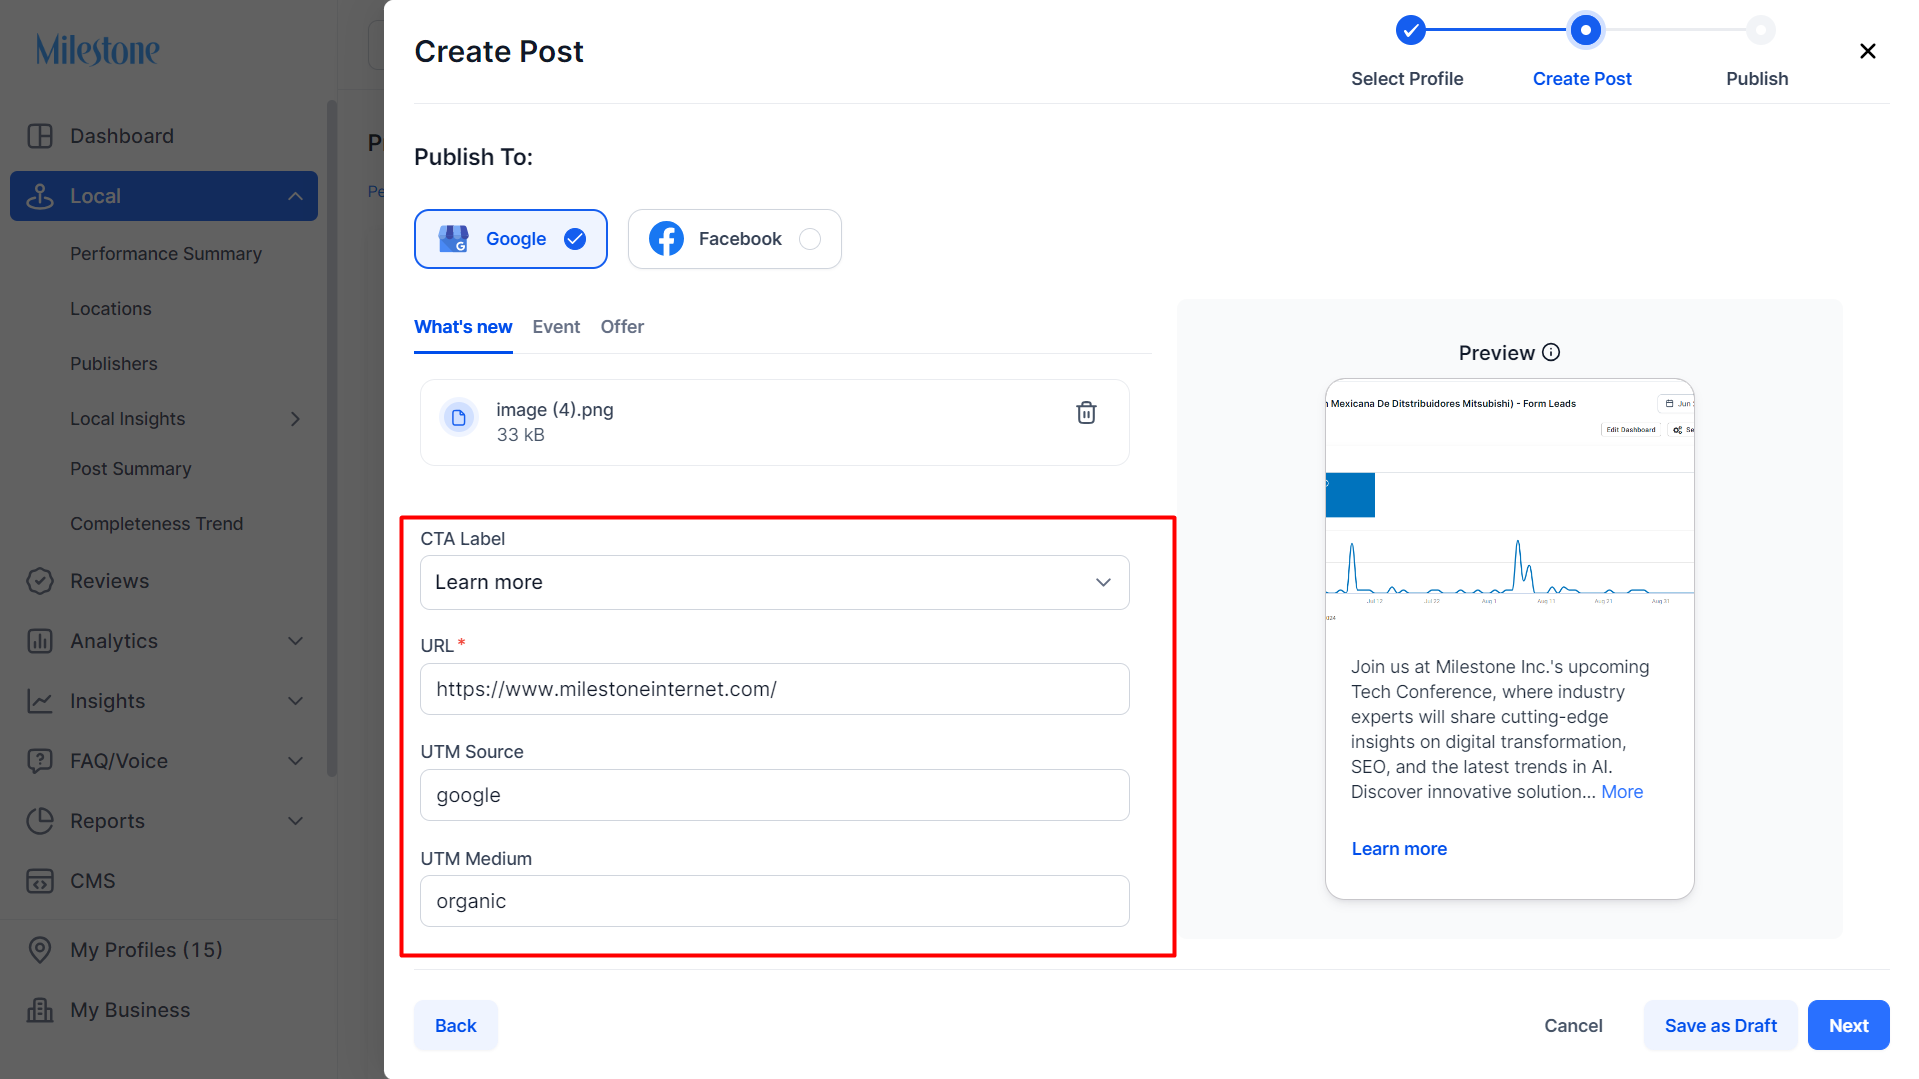Open Reviews via its checkmark icon
This screenshot has height=1079, width=1919.
pos(40,581)
